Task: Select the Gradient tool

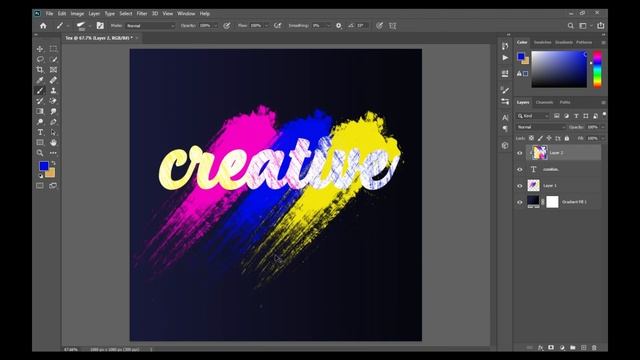Action: coord(40,111)
